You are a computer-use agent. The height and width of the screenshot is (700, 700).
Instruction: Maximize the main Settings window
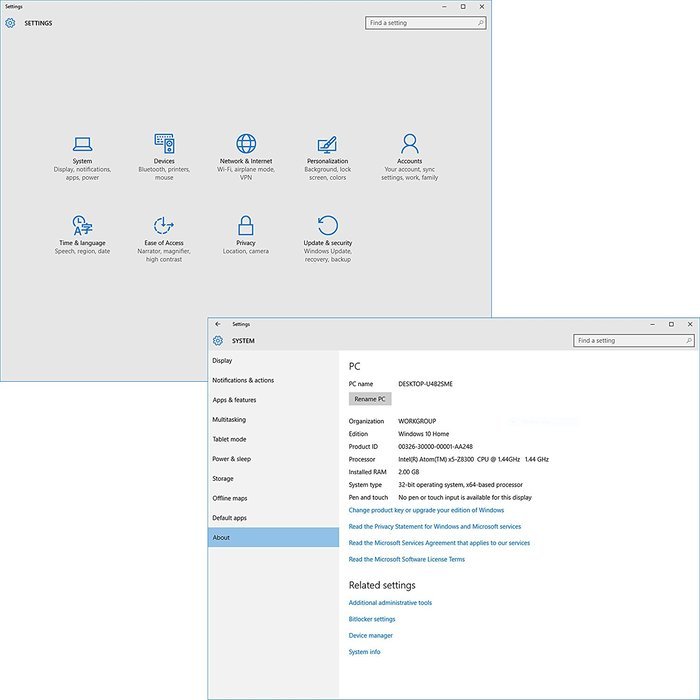tap(463, 7)
